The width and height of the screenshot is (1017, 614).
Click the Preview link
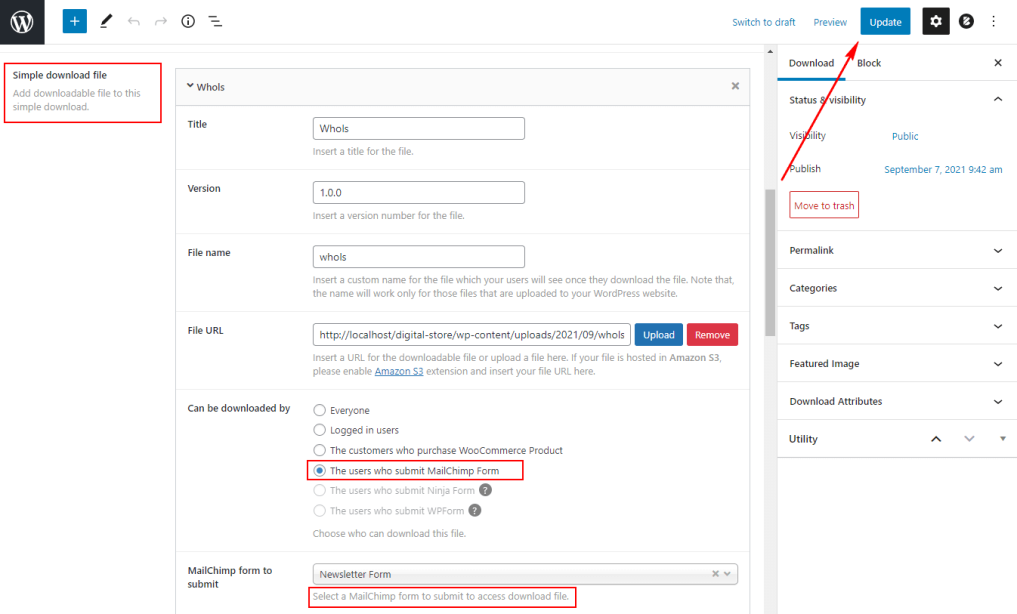tap(830, 22)
